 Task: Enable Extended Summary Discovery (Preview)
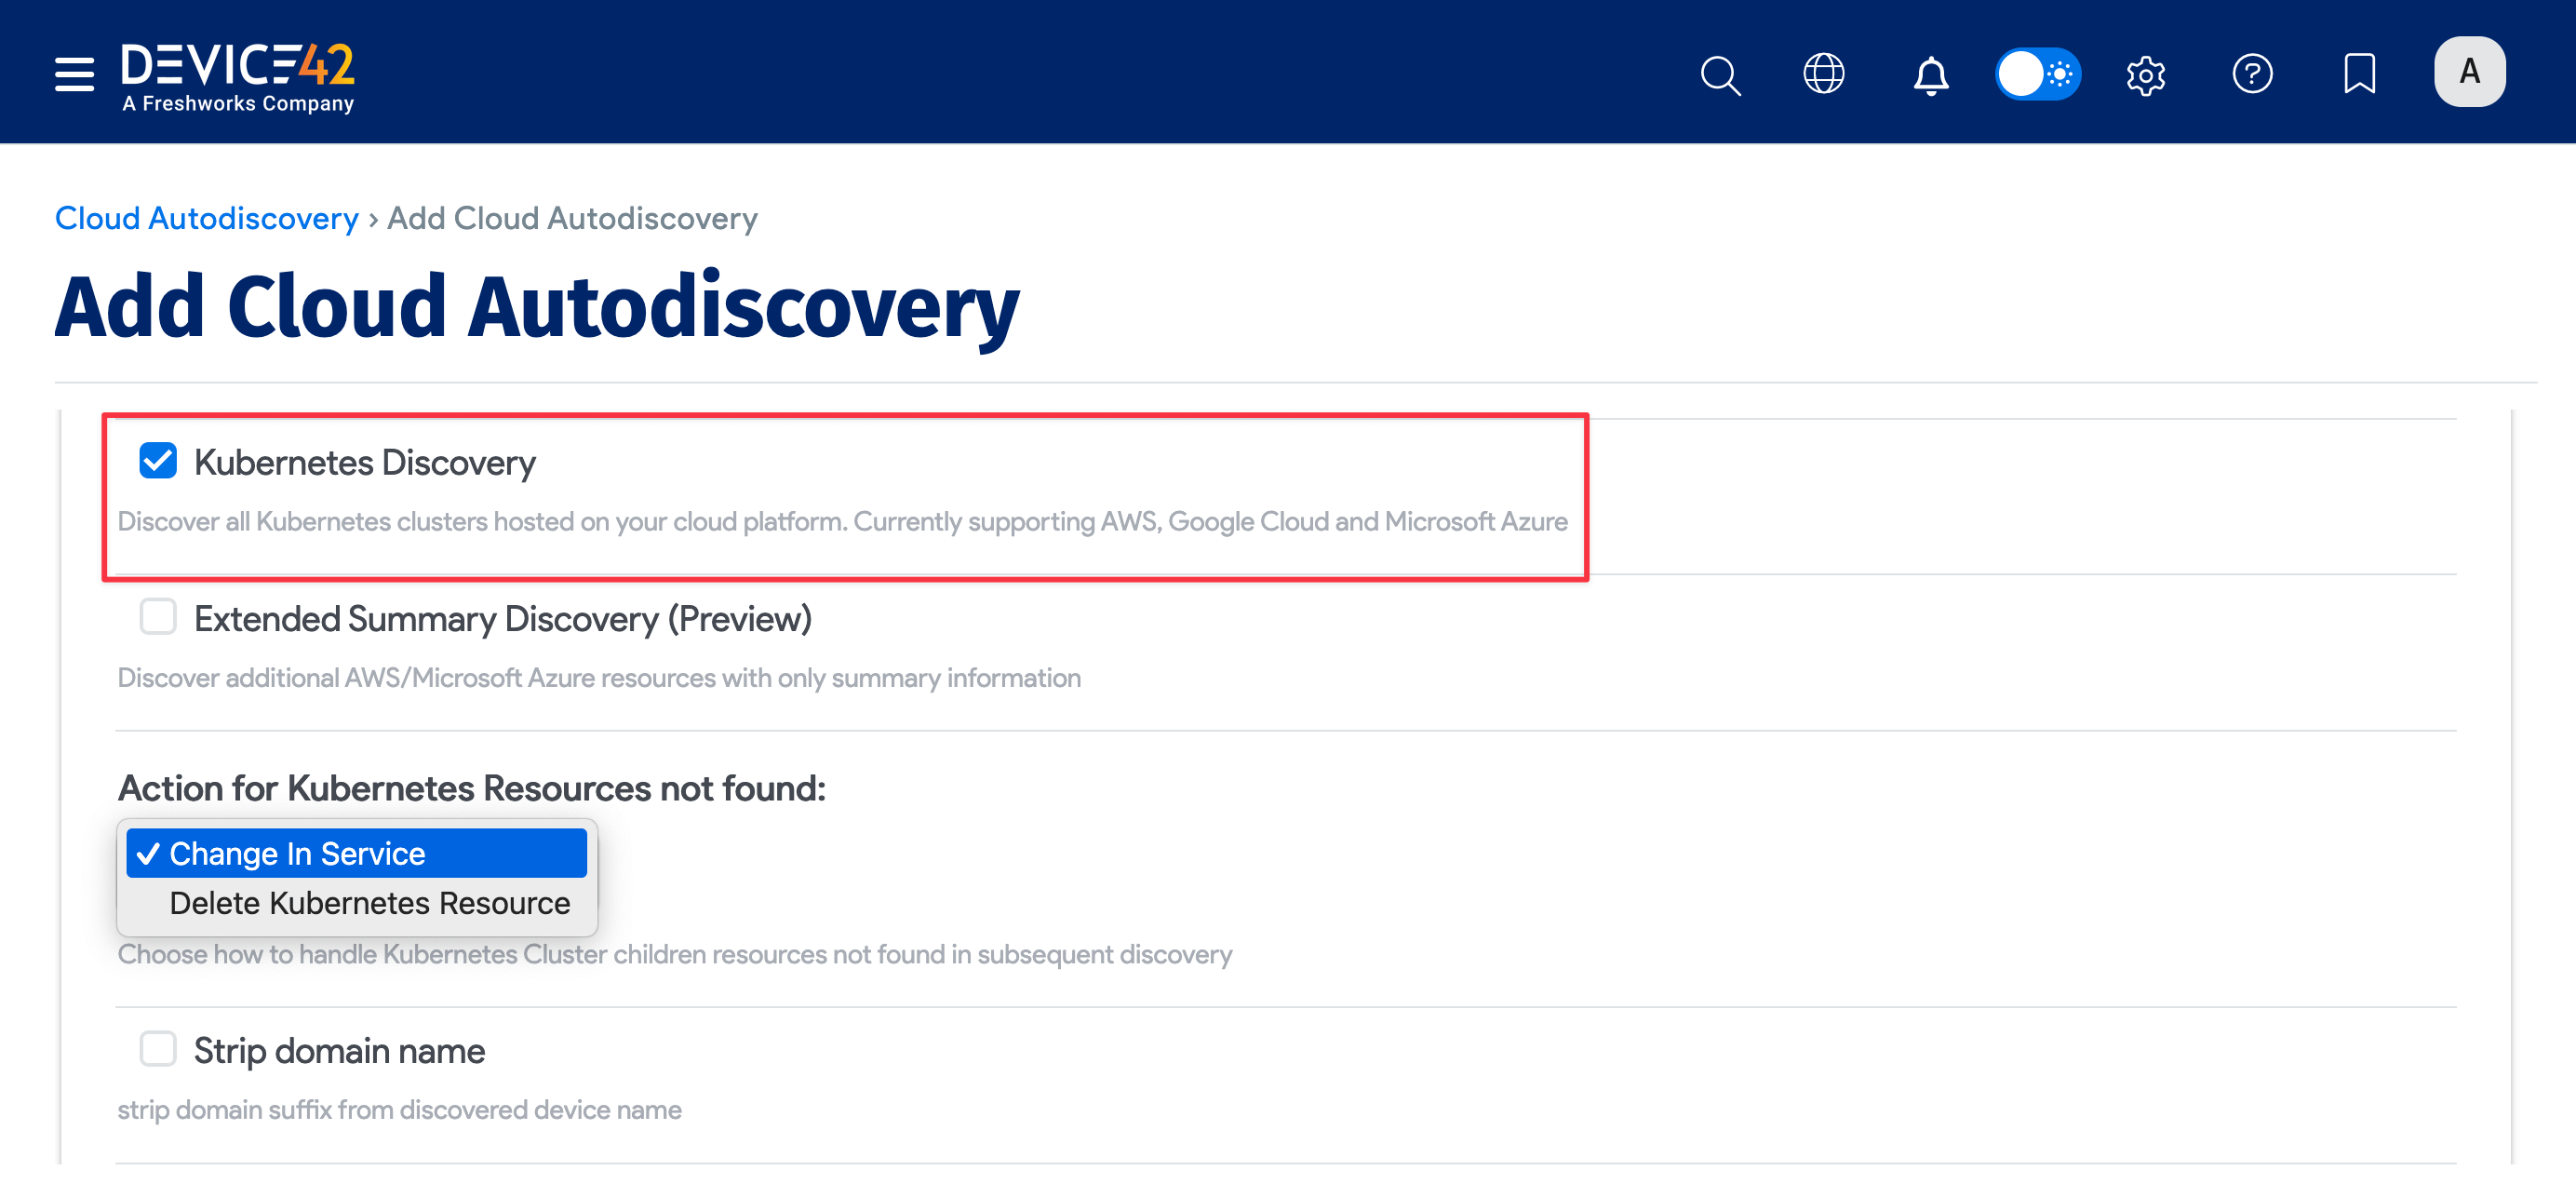[157, 617]
